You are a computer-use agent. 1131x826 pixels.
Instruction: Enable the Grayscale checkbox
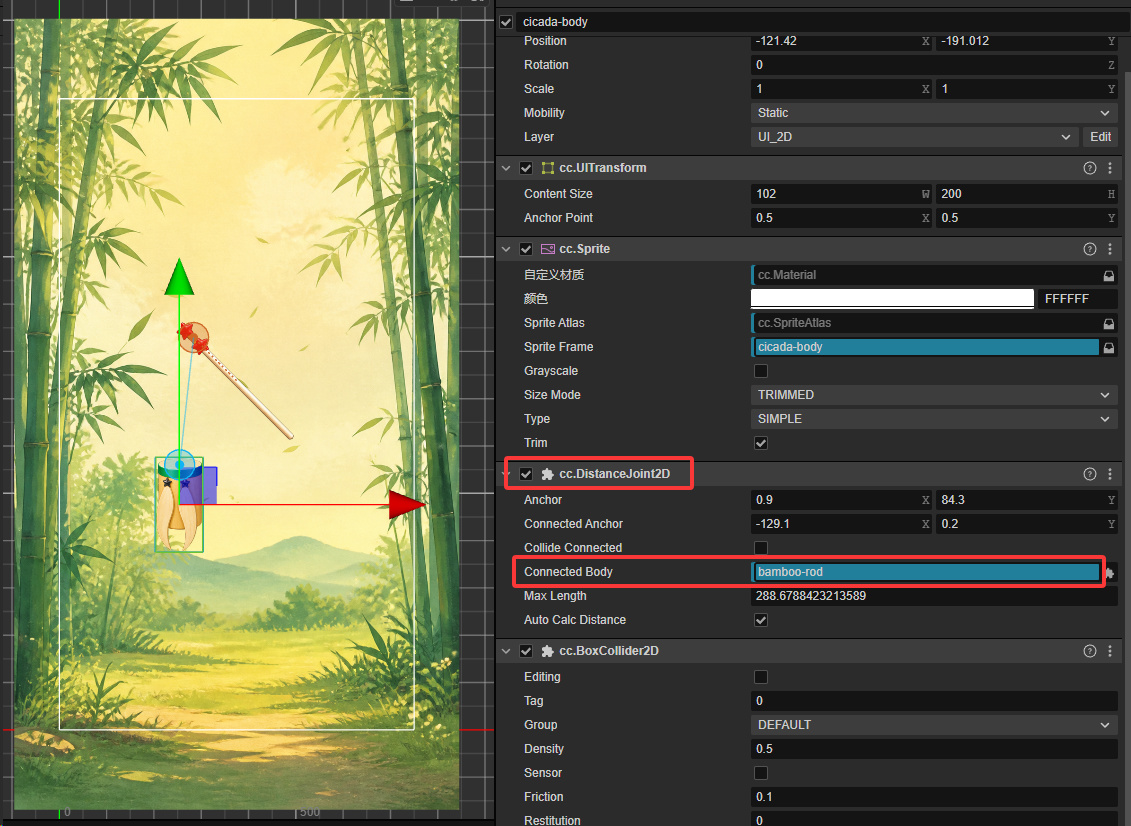[761, 371]
